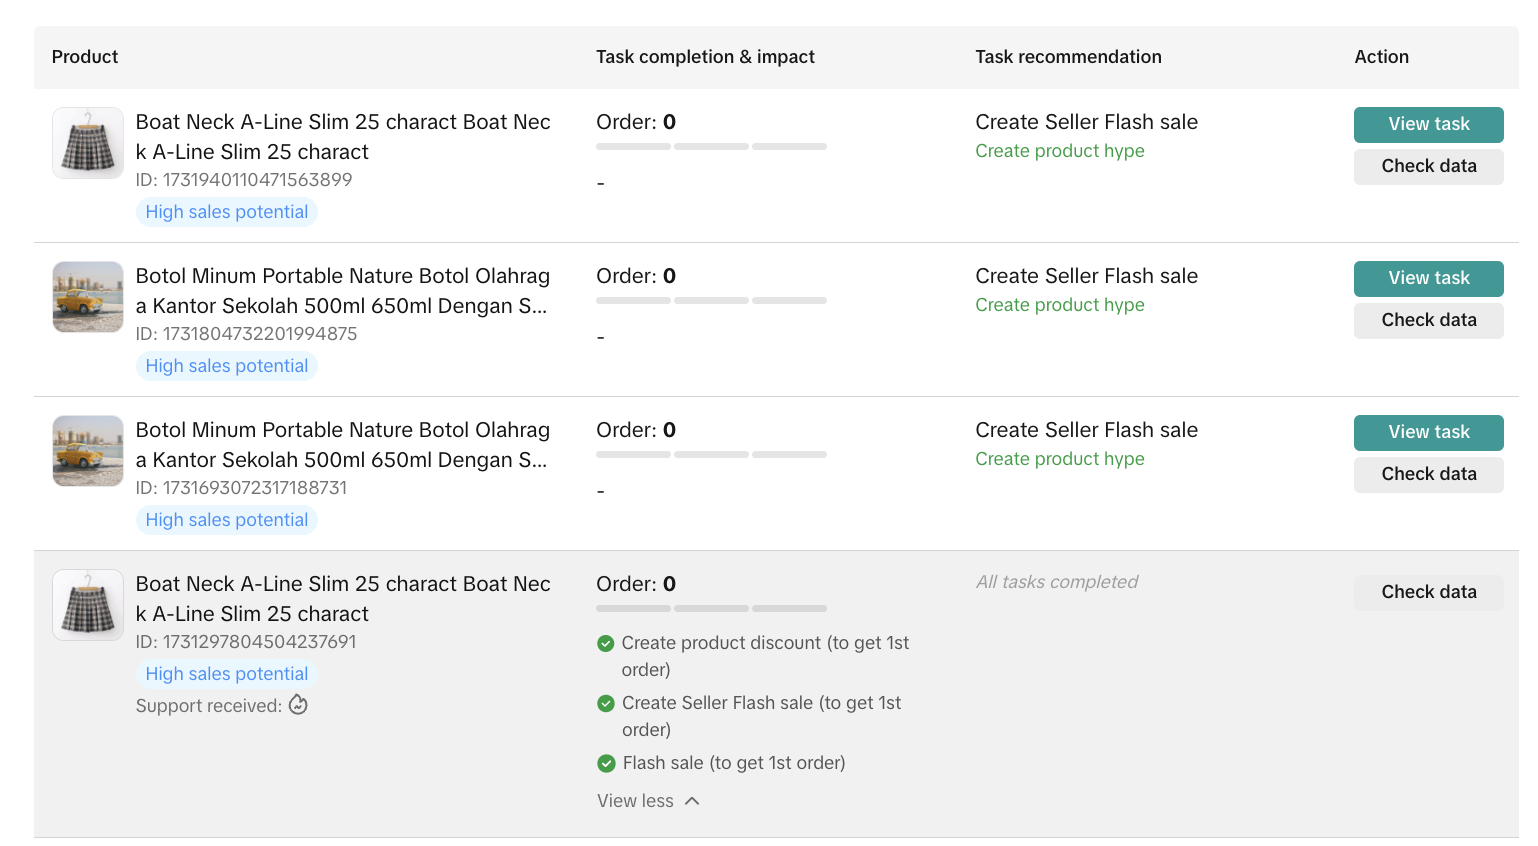Click Check data in the All tasks completed row
Image resolution: width=1538 pixels, height=846 pixels.
[1428, 592]
